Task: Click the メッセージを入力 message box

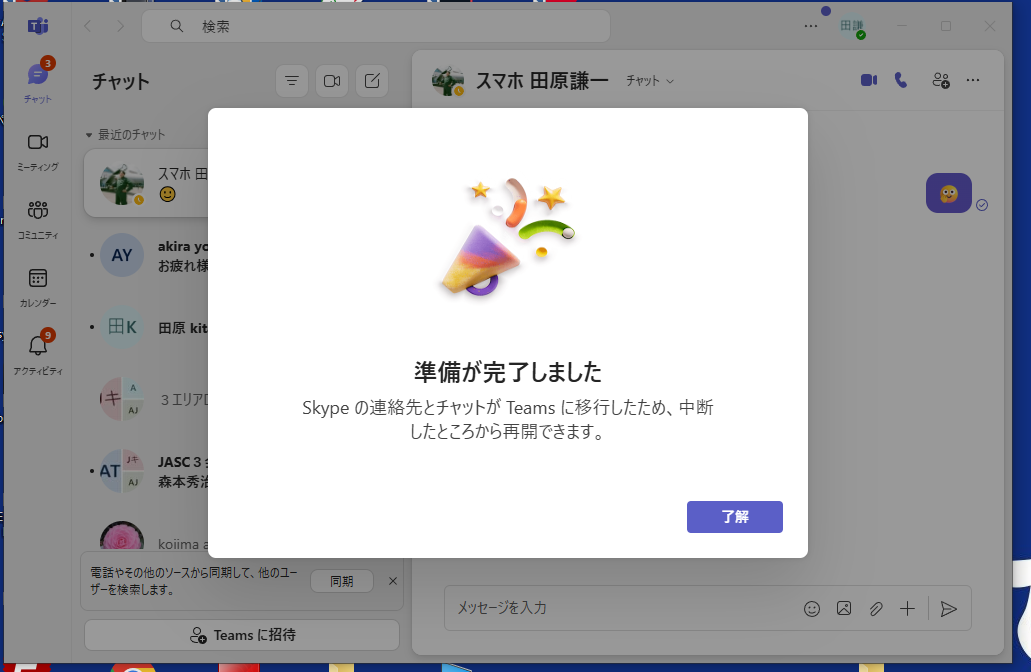Action: pyautogui.click(x=625, y=608)
